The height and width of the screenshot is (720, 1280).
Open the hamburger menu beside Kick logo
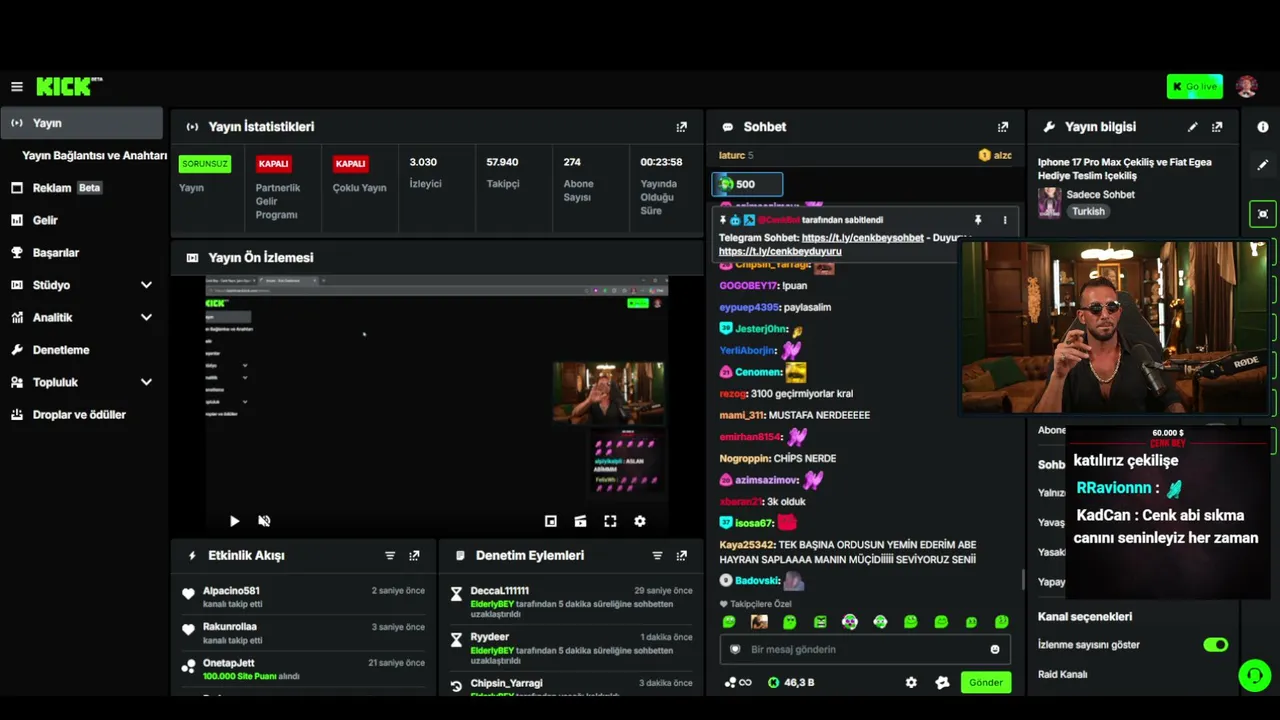17,87
